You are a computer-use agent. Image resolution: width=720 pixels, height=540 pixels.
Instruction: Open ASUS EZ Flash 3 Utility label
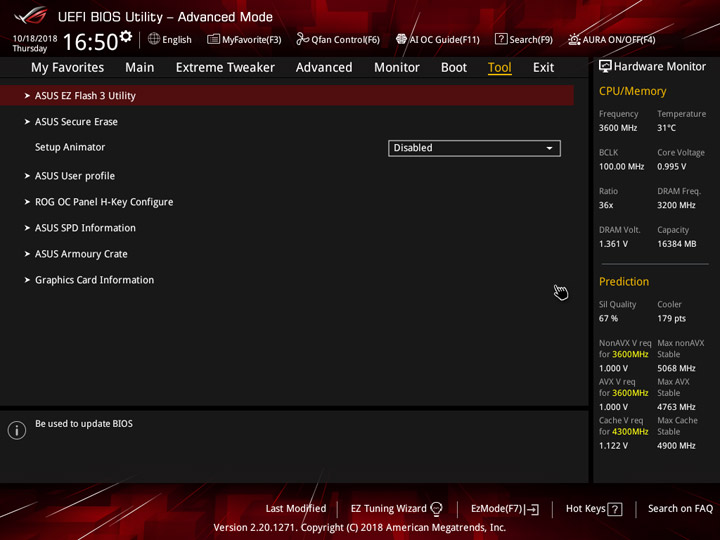pyautogui.click(x=85, y=96)
